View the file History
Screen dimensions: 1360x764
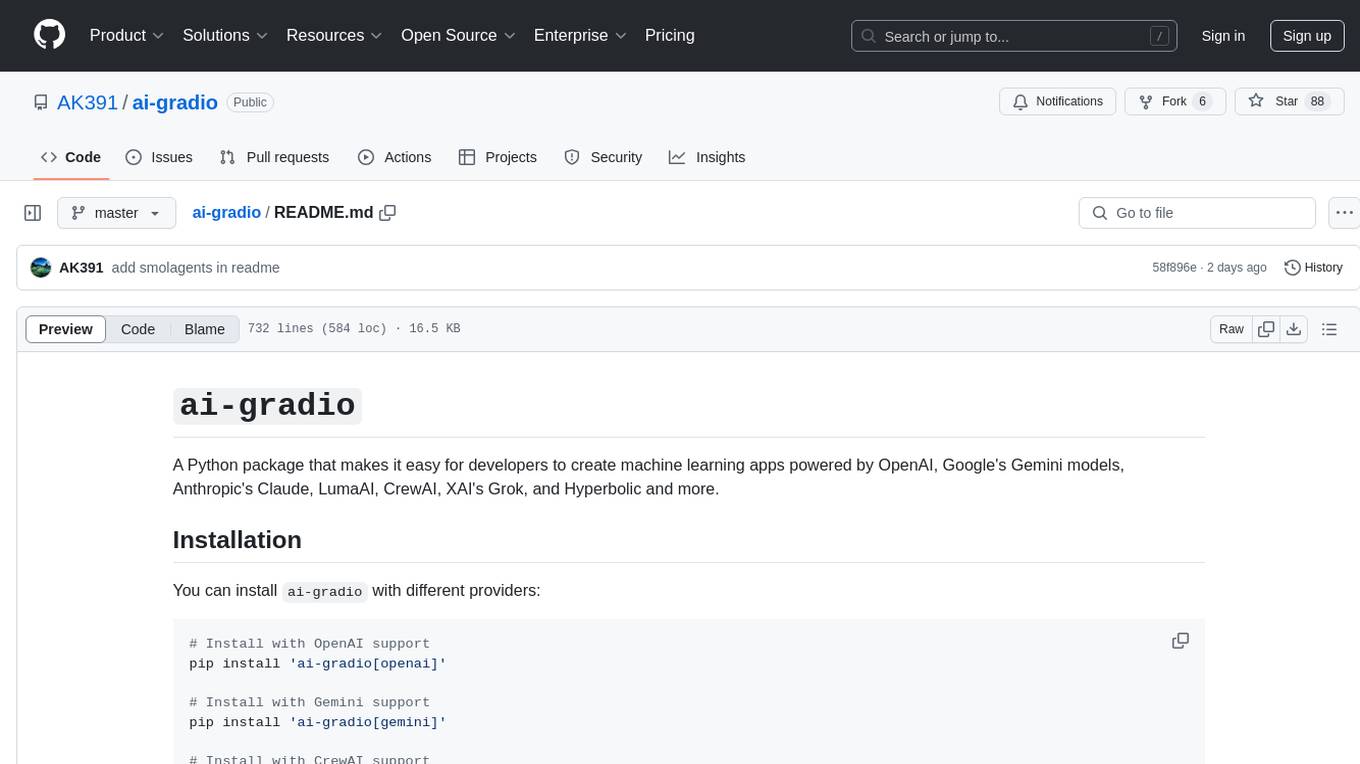(x=1313, y=268)
